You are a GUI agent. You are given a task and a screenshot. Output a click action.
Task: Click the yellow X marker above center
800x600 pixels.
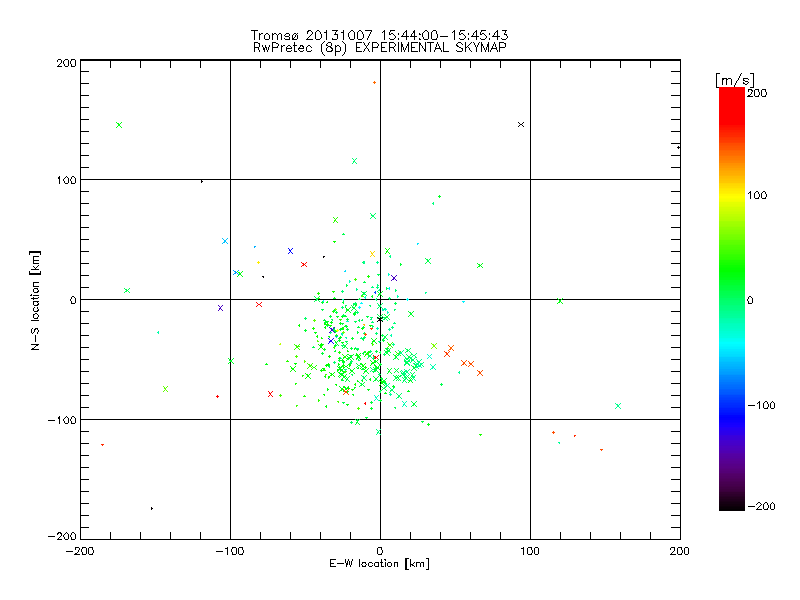pos(372,254)
